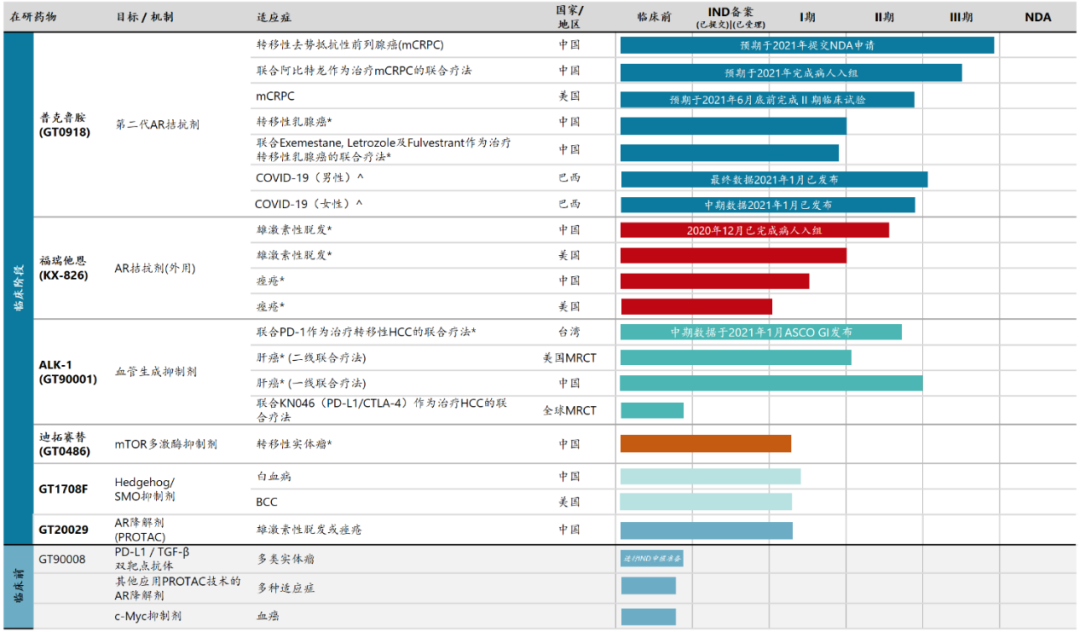Click the GT20029 drug label
This screenshot has width=1080, height=632.
63,529
